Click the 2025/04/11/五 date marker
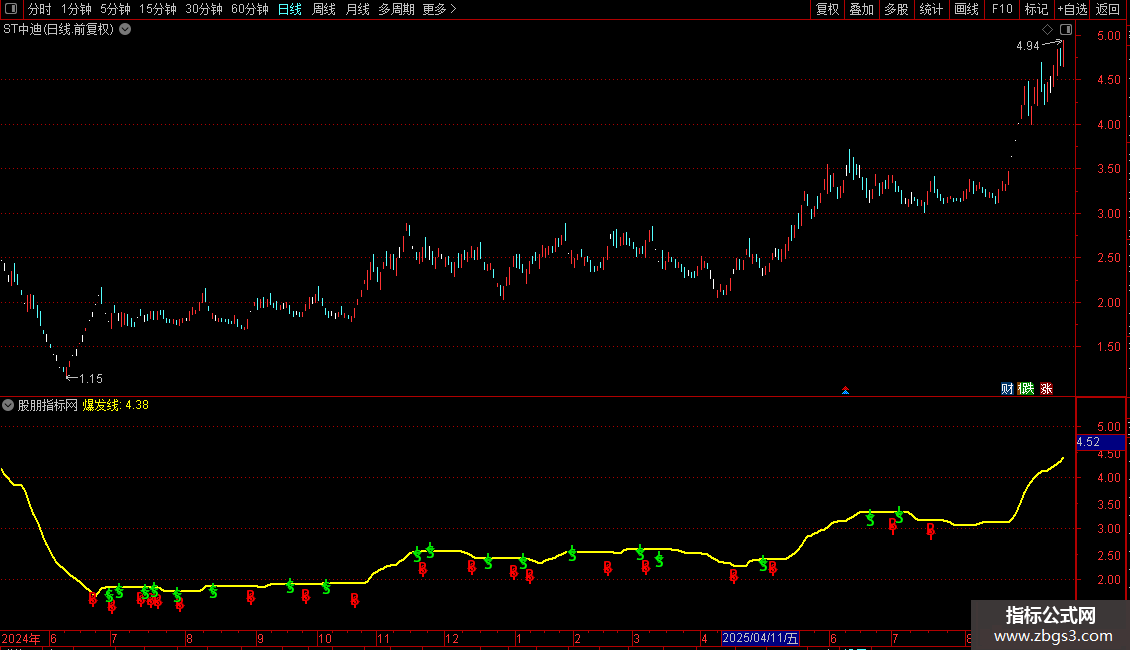Image resolution: width=1130 pixels, height=650 pixels. (x=760, y=638)
